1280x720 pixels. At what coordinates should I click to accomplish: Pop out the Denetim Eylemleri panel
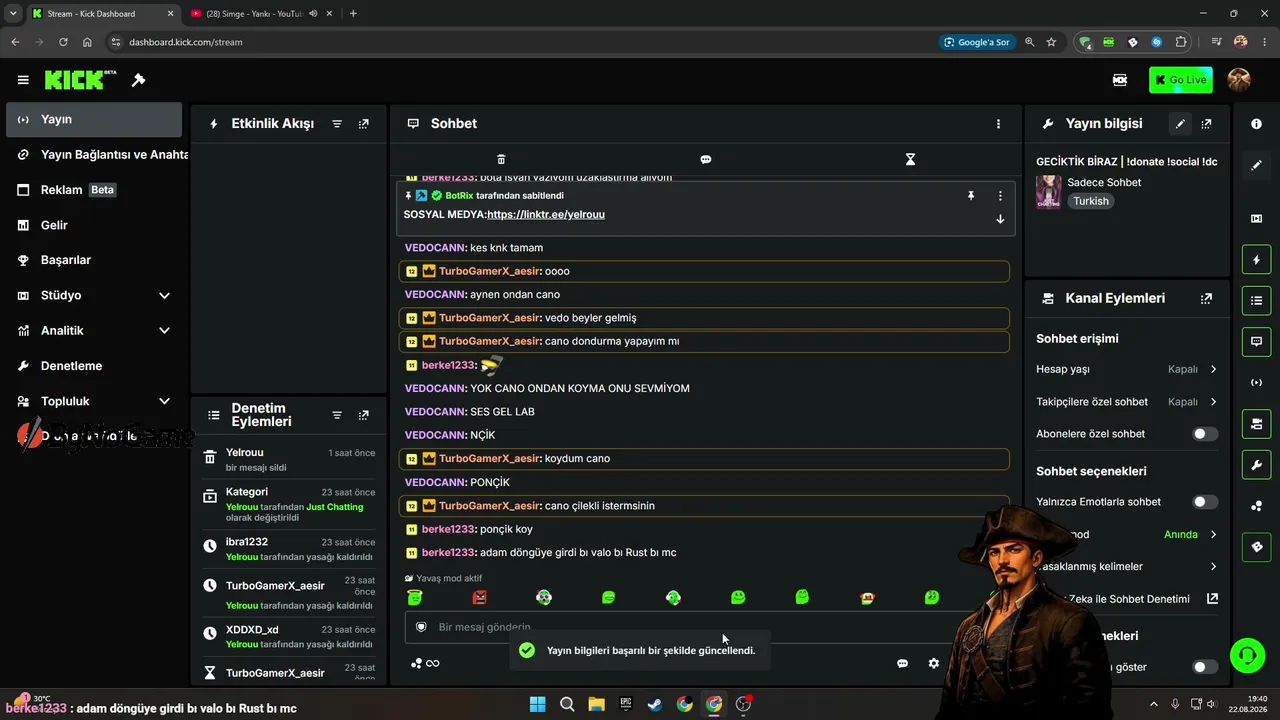coord(364,415)
